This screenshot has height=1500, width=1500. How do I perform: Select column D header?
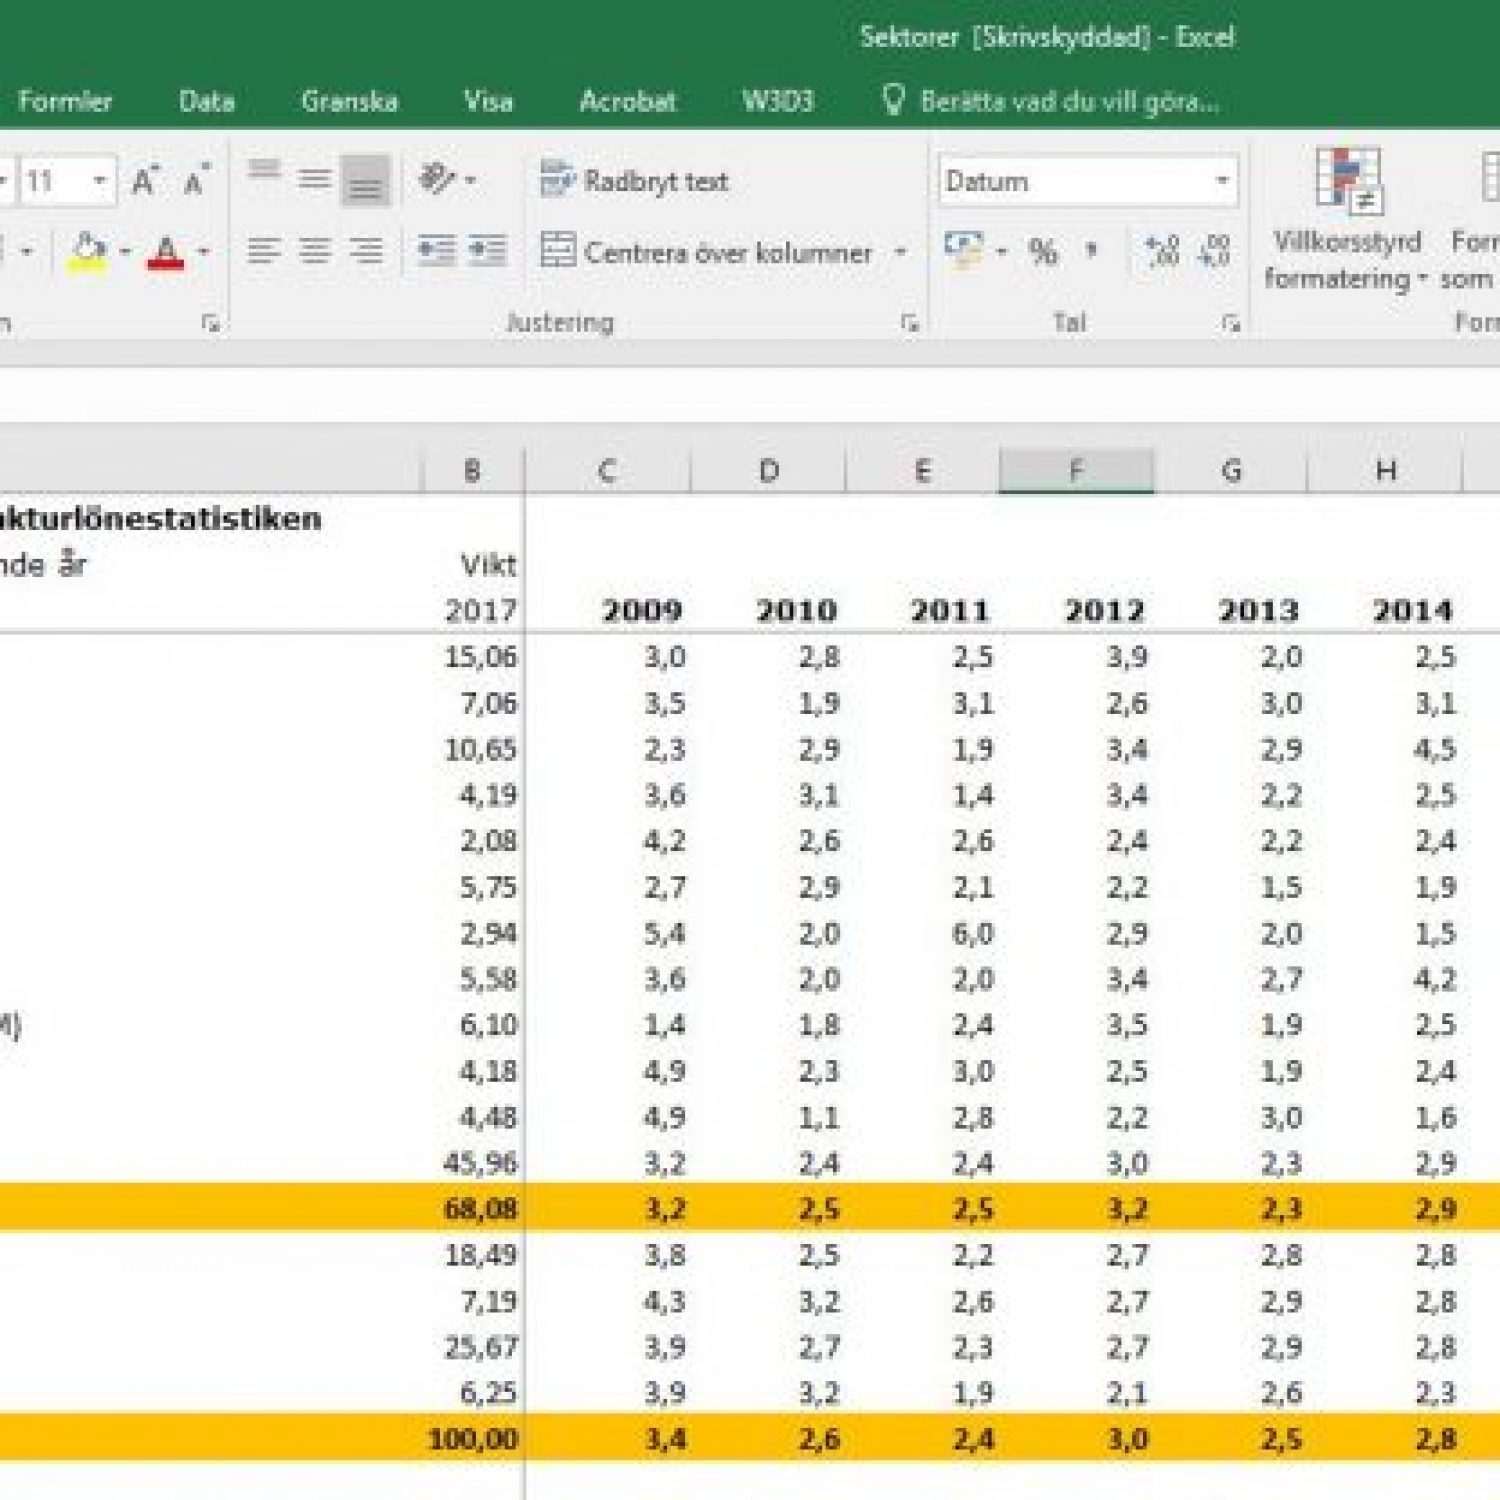pyautogui.click(x=768, y=471)
